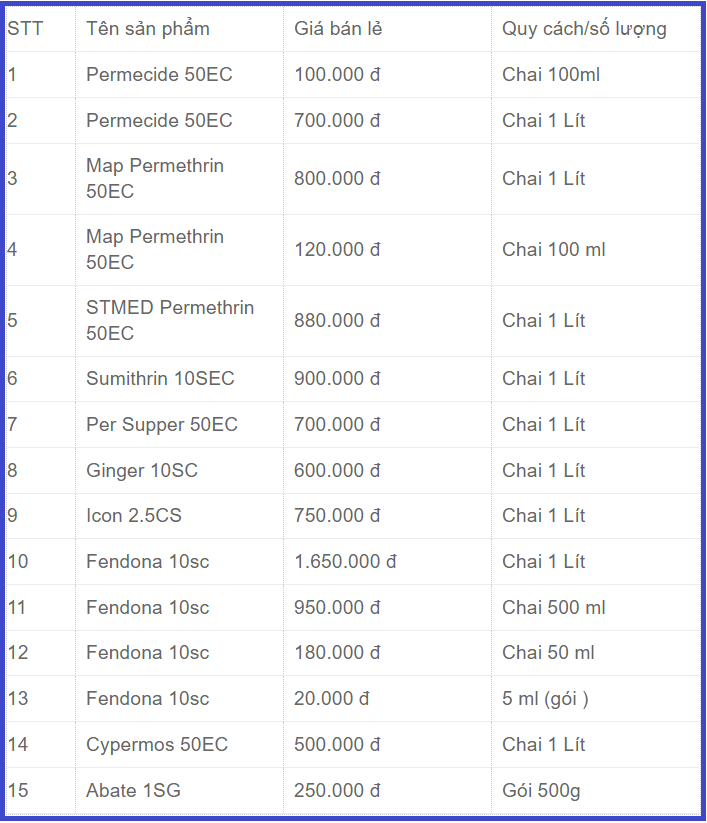The height and width of the screenshot is (823, 707).
Task: Select the 20.000 đ price cell
Action: [x=332, y=699]
